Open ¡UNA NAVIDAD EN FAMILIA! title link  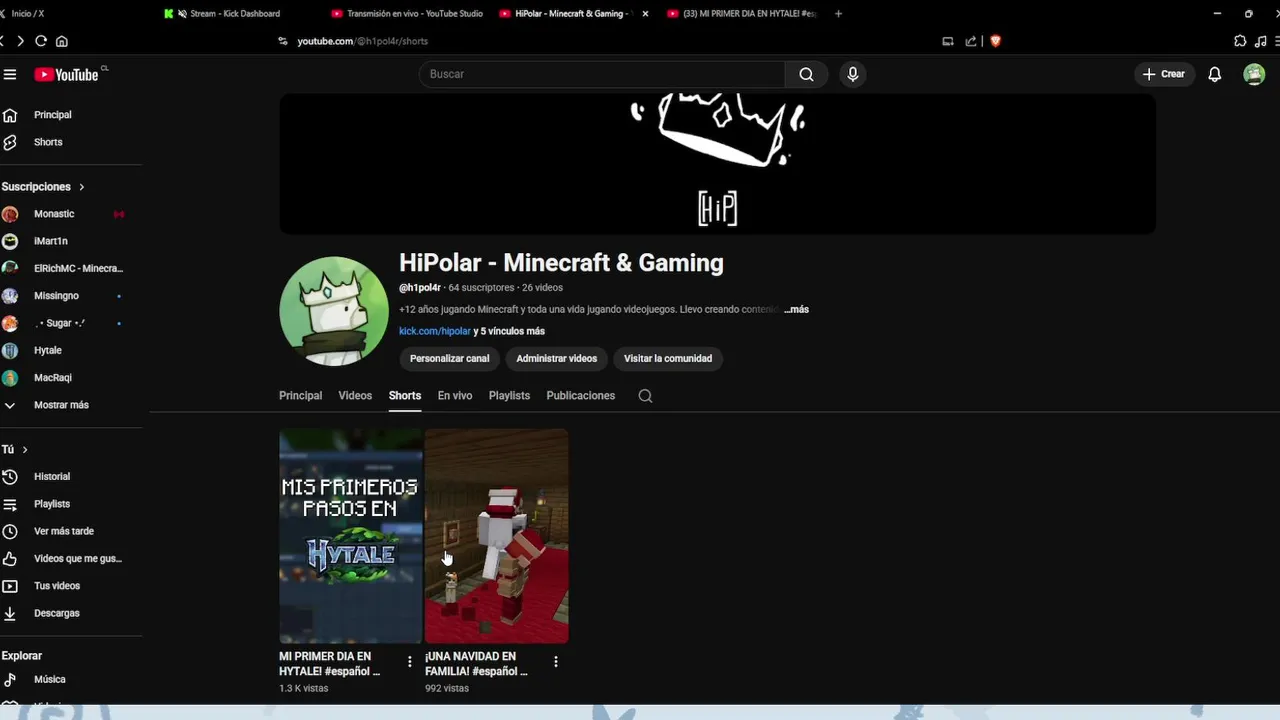pyautogui.click(x=476, y=664)
